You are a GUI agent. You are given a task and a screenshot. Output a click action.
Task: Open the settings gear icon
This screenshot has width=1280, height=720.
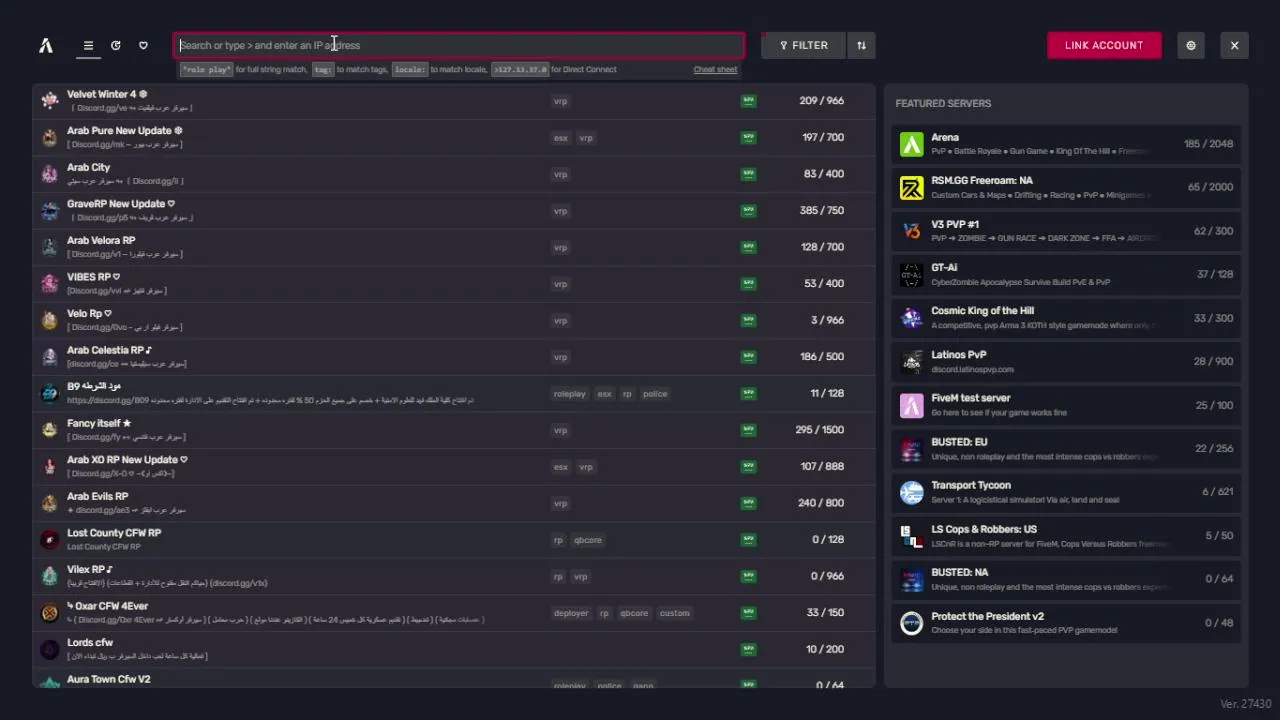point(1191,45)
